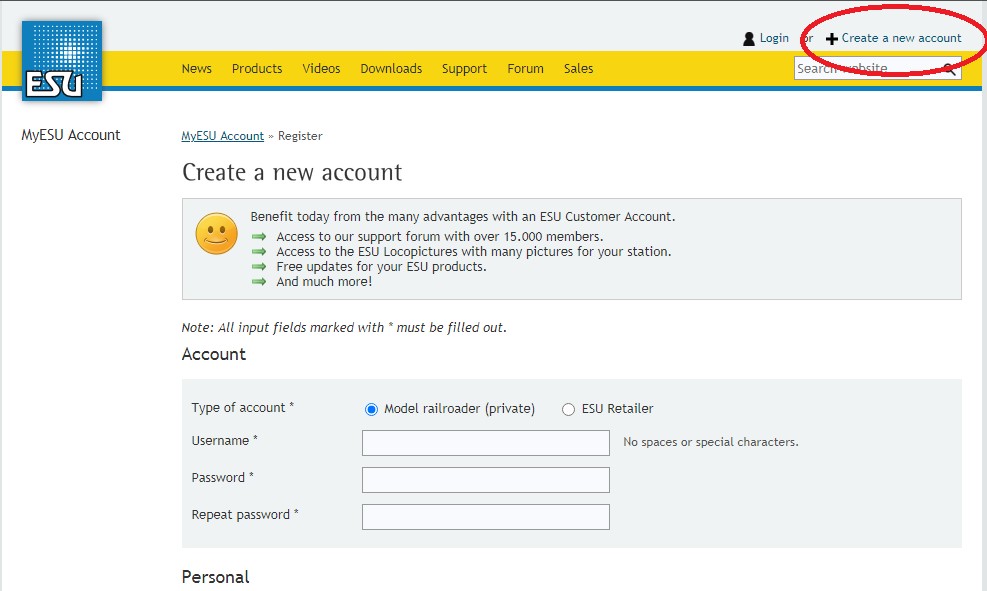987x591 pixels.
Task: Click the search magnifier icon
Action: coord(950,69)
